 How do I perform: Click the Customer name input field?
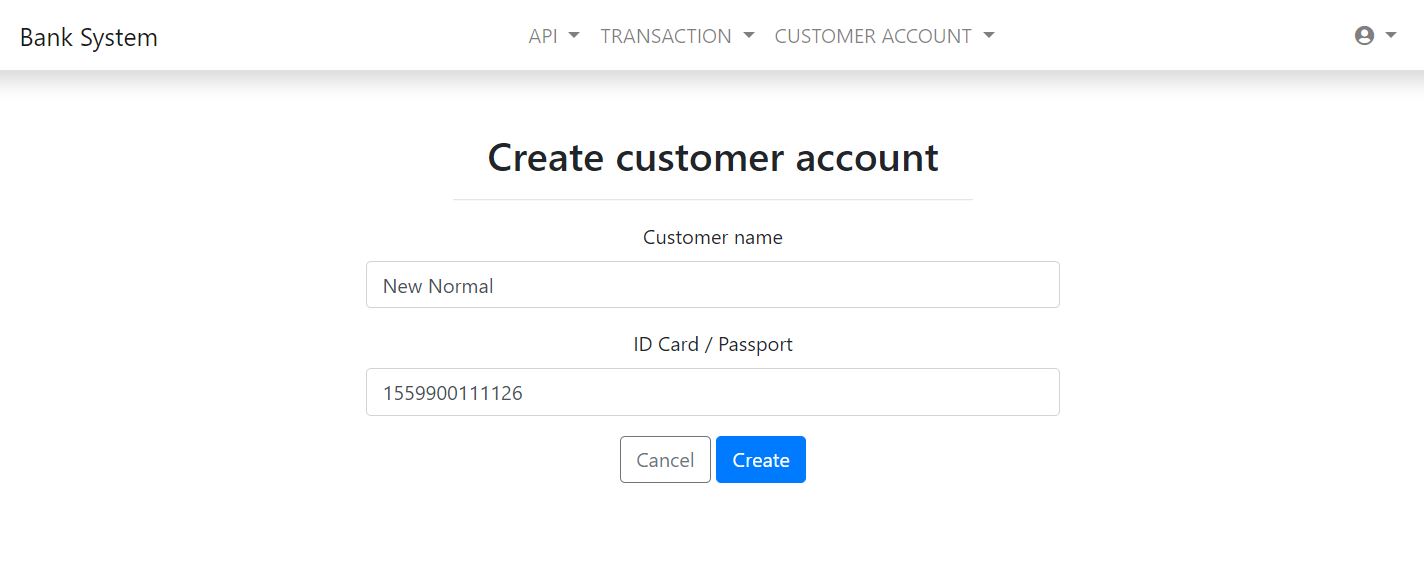[x=712, y=284]
